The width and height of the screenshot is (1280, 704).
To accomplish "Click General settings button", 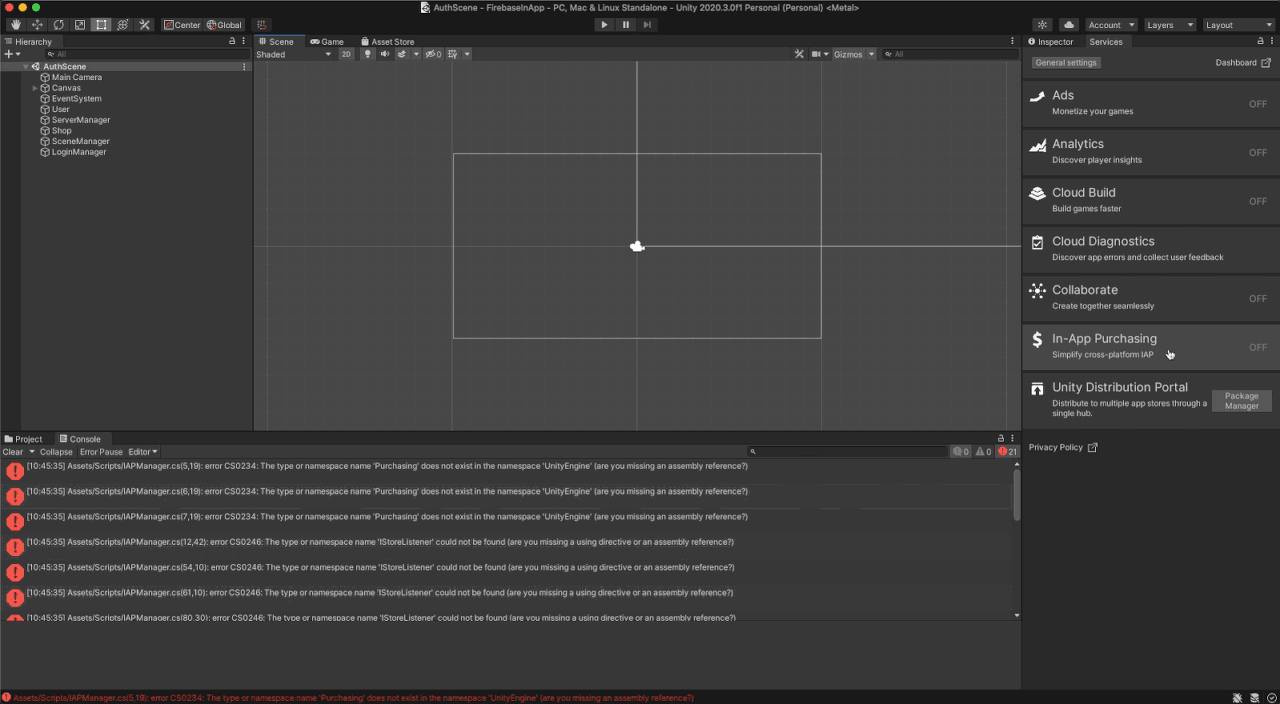I will click(1066, 63).
